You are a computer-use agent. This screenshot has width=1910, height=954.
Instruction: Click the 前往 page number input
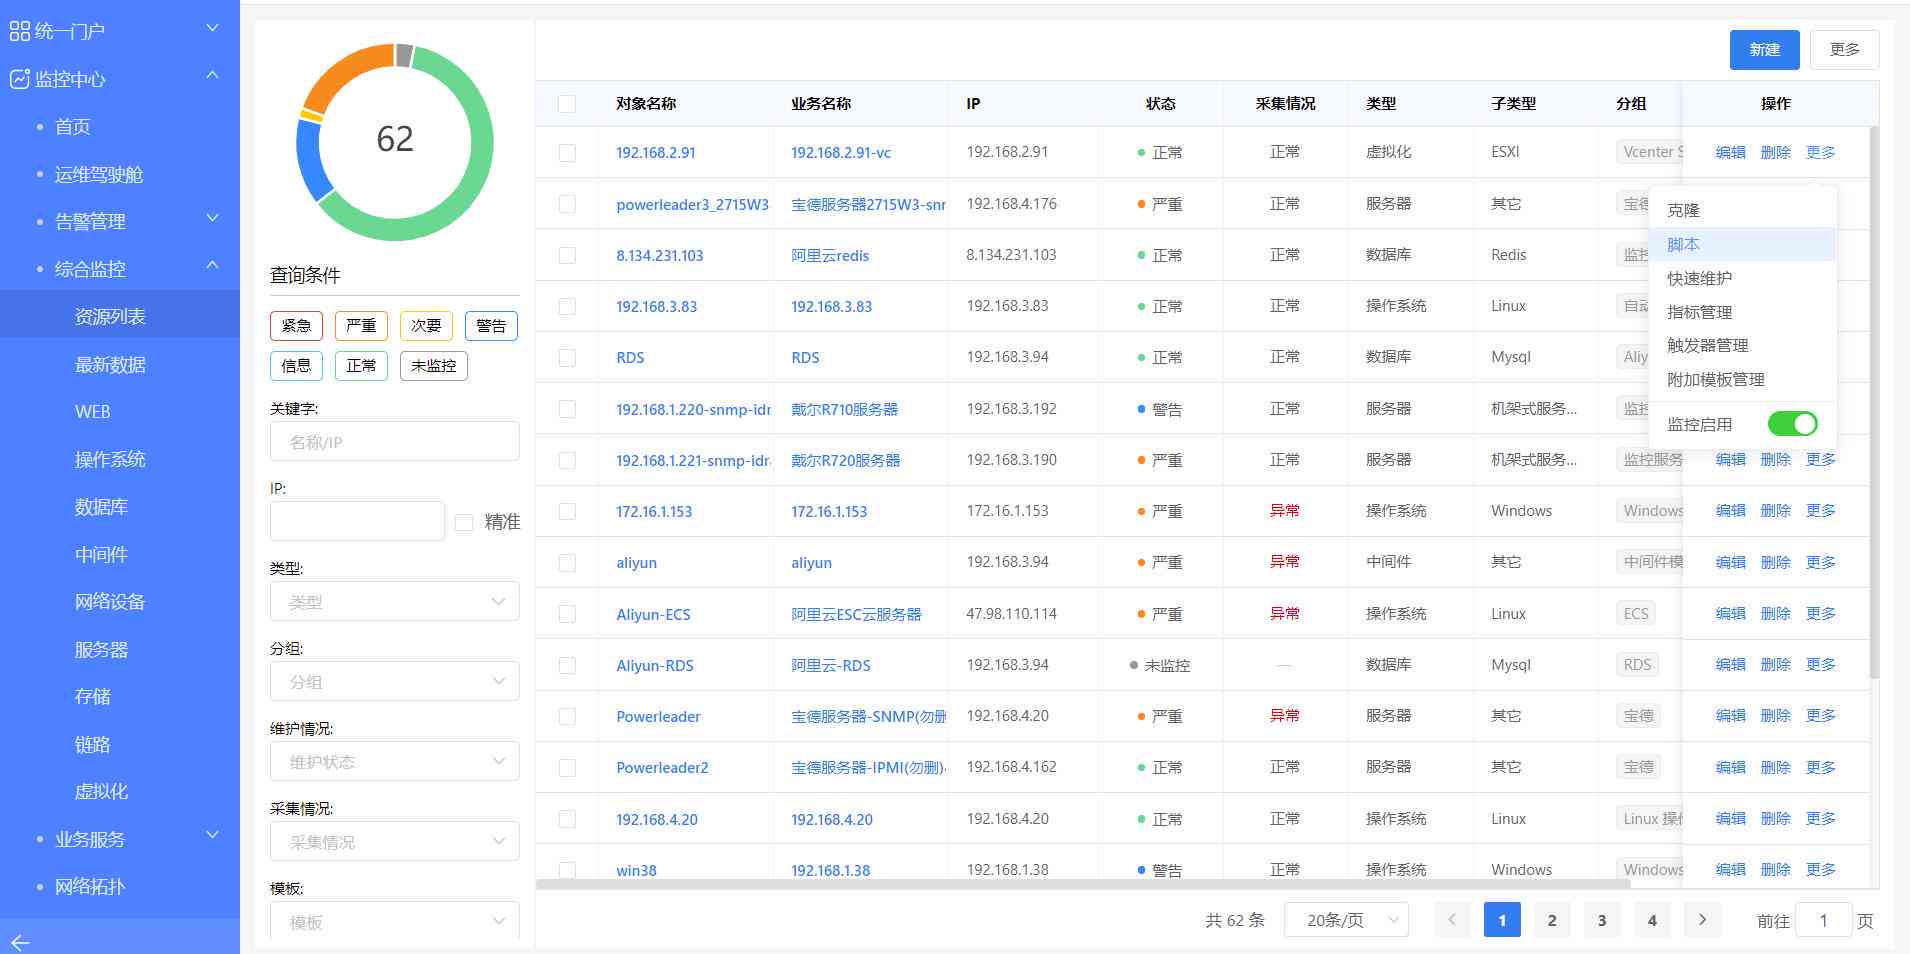click(1823, 920)
